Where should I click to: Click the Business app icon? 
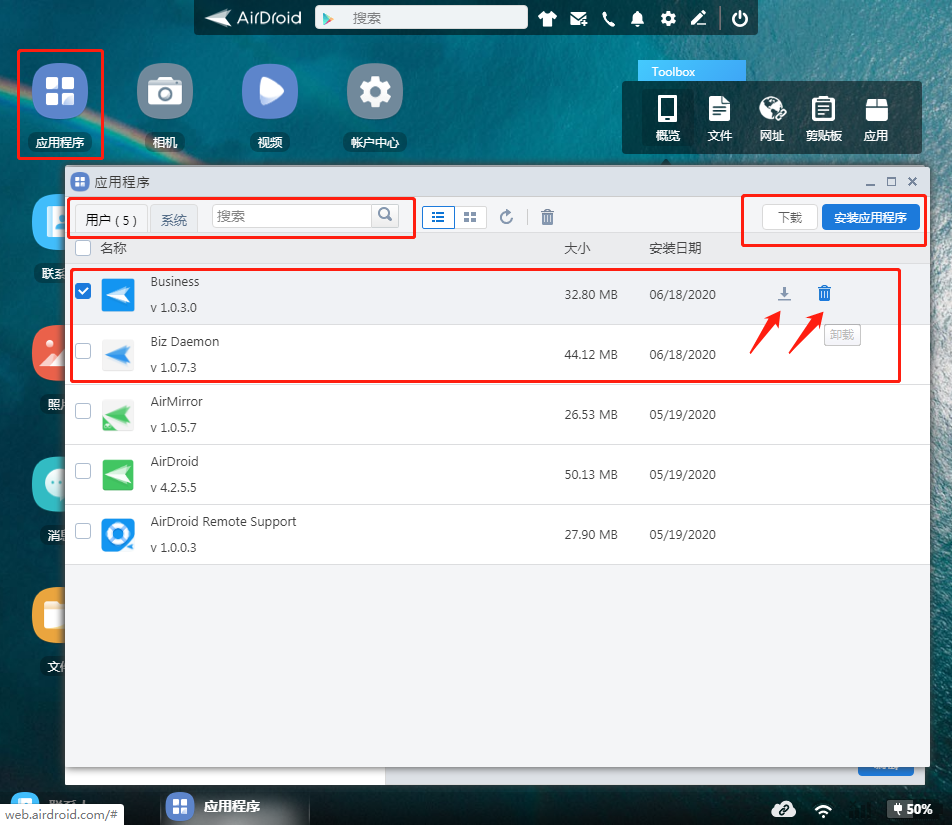tap(118, 294)
